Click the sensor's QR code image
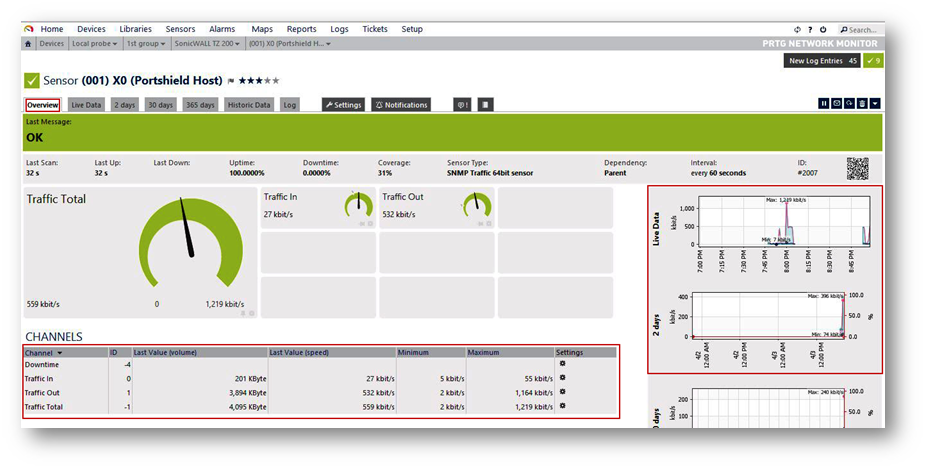Screen dimensions: 927x470 857,168
